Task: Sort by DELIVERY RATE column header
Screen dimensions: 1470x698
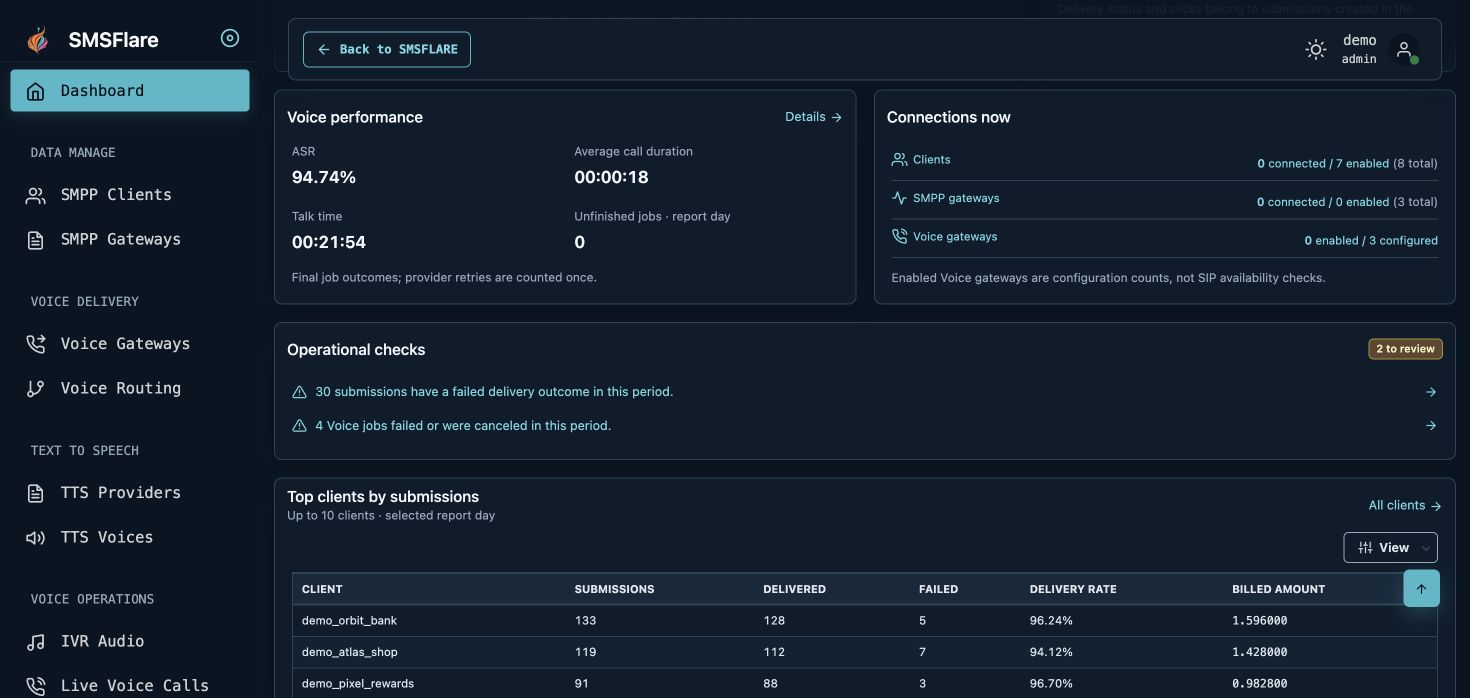Action: (1073, 589)
